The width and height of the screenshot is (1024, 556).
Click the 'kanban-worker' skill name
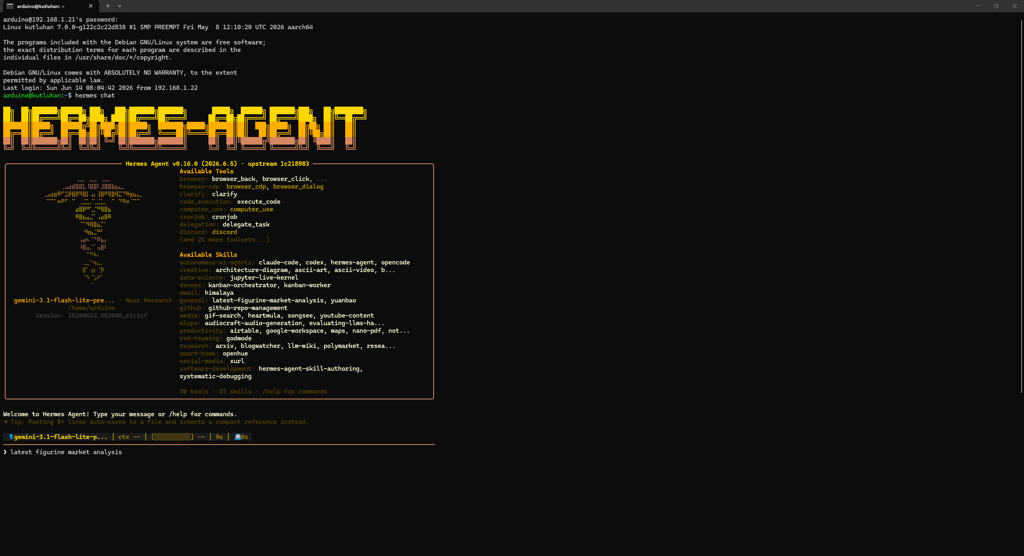307,286
